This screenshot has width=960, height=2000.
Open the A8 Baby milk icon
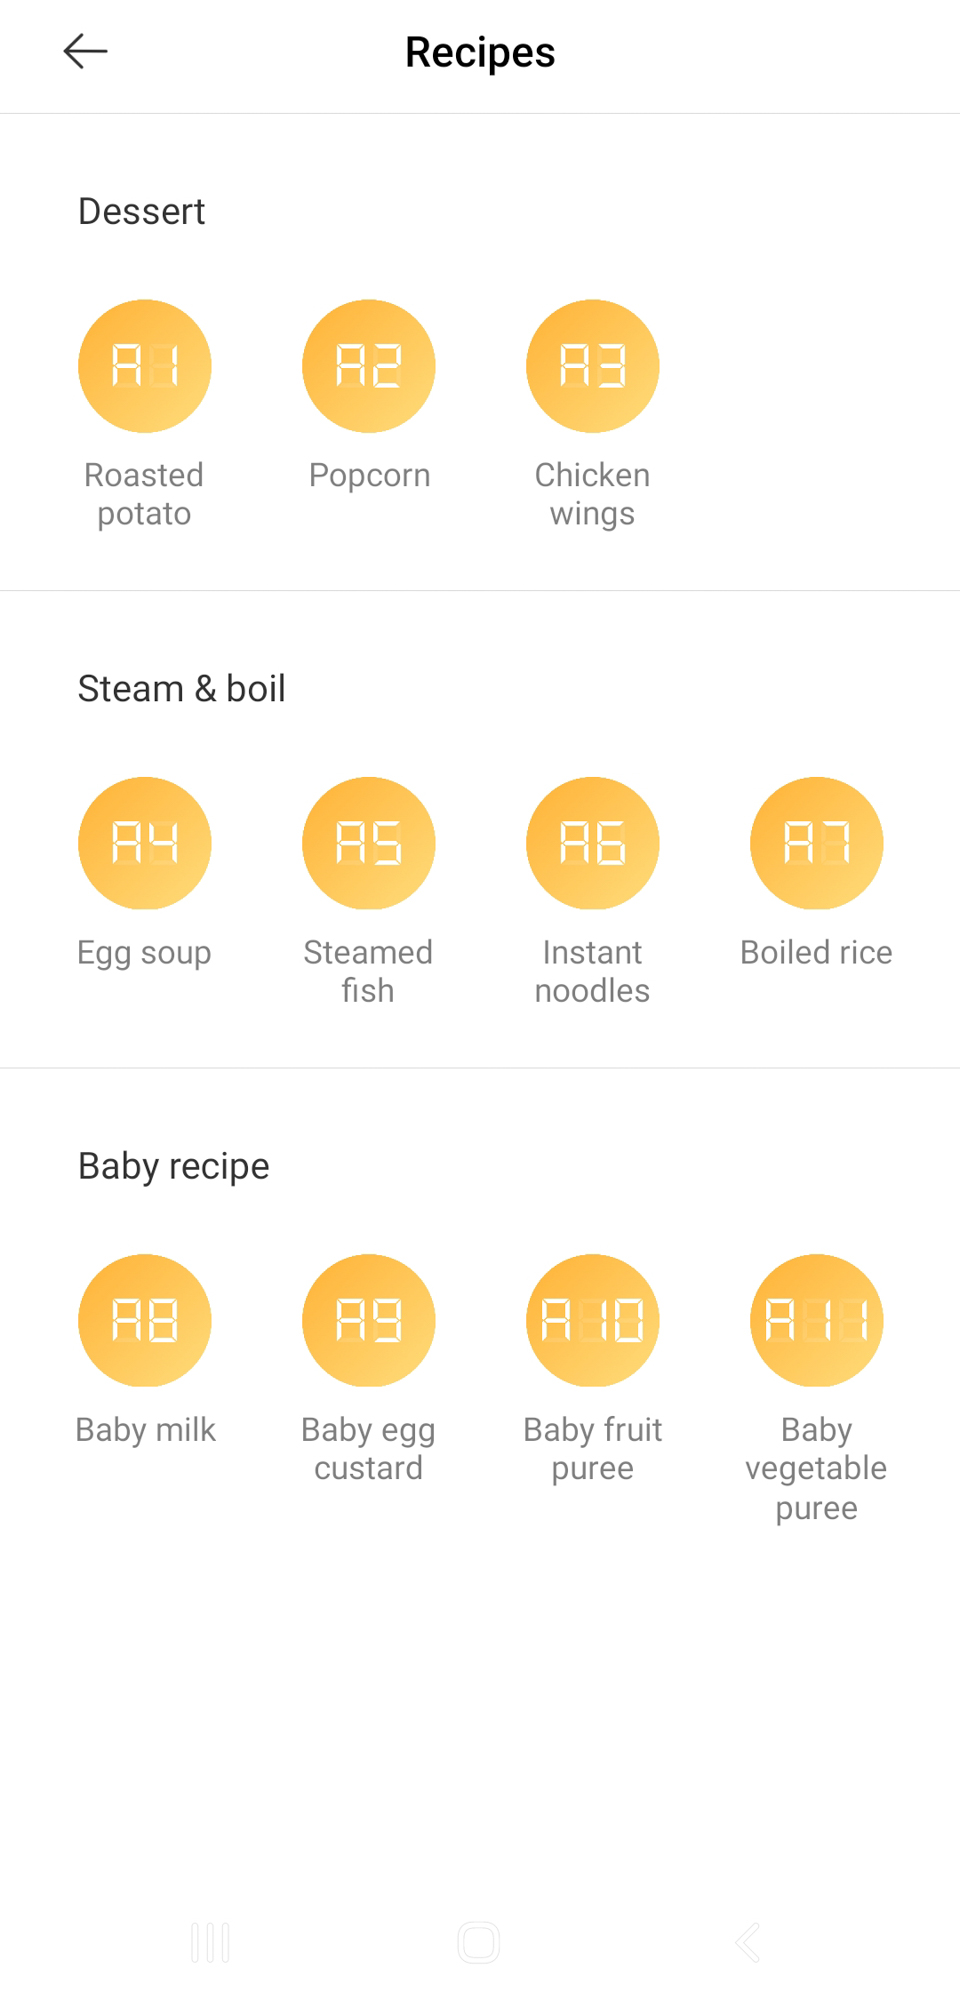click(145, 1320)
